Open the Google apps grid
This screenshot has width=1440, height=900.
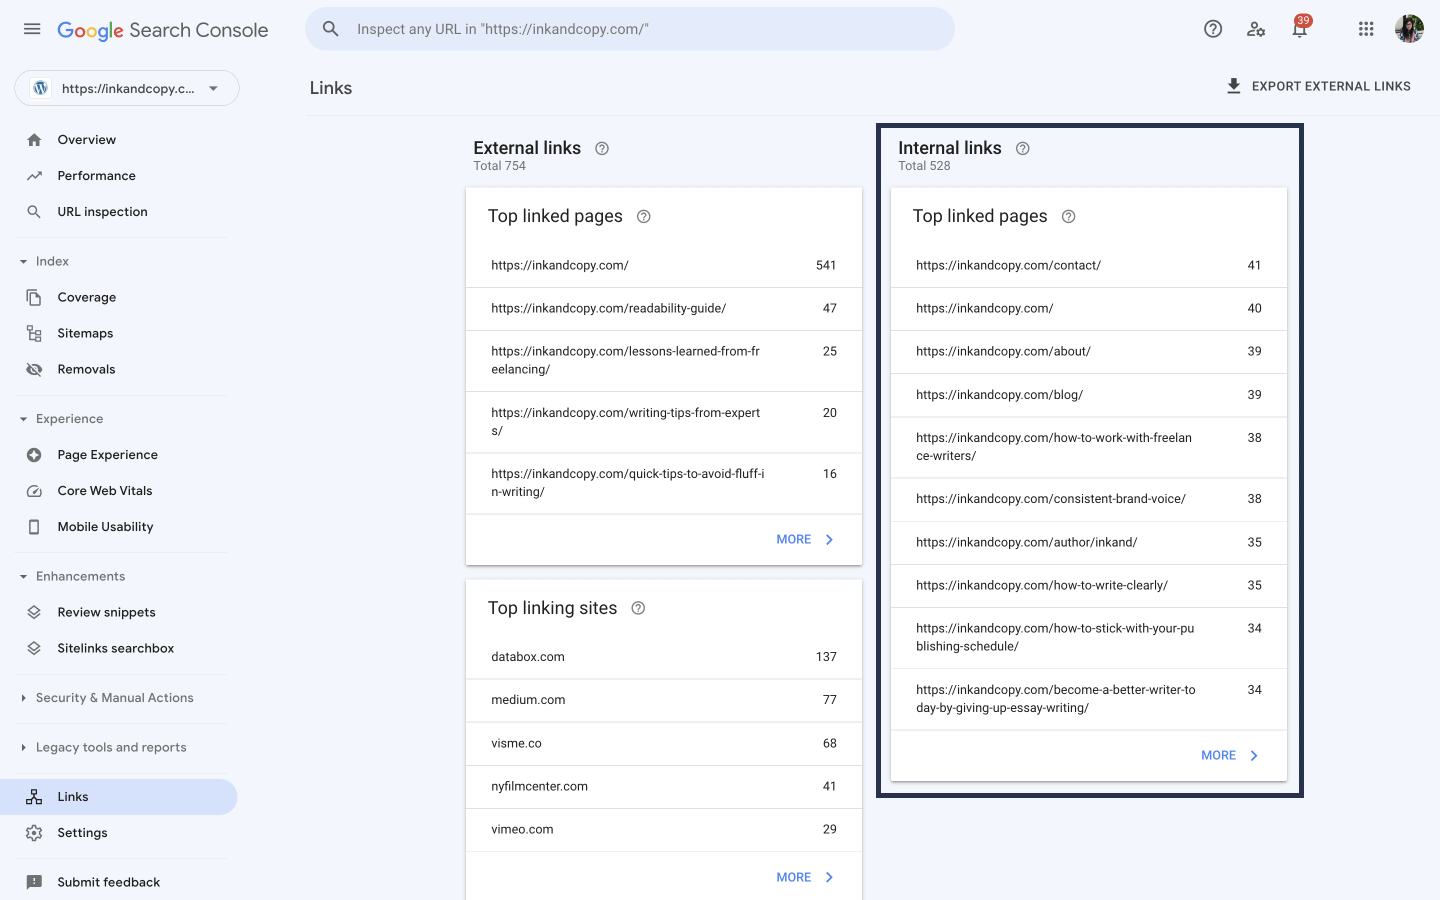(1366, 29)
